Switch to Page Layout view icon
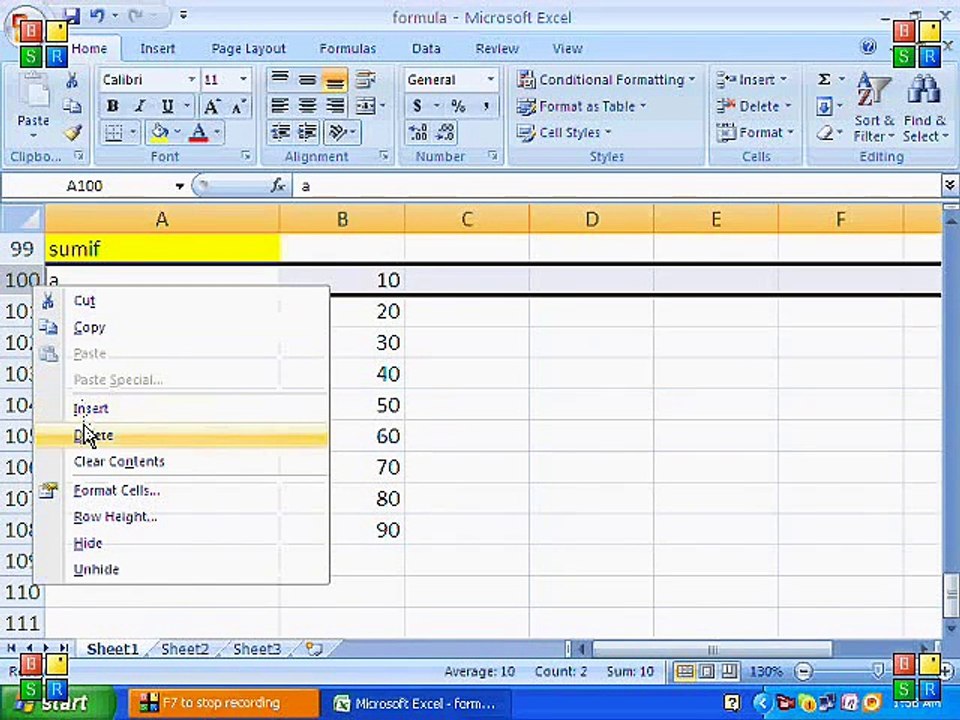 click(x=707, y=672)
